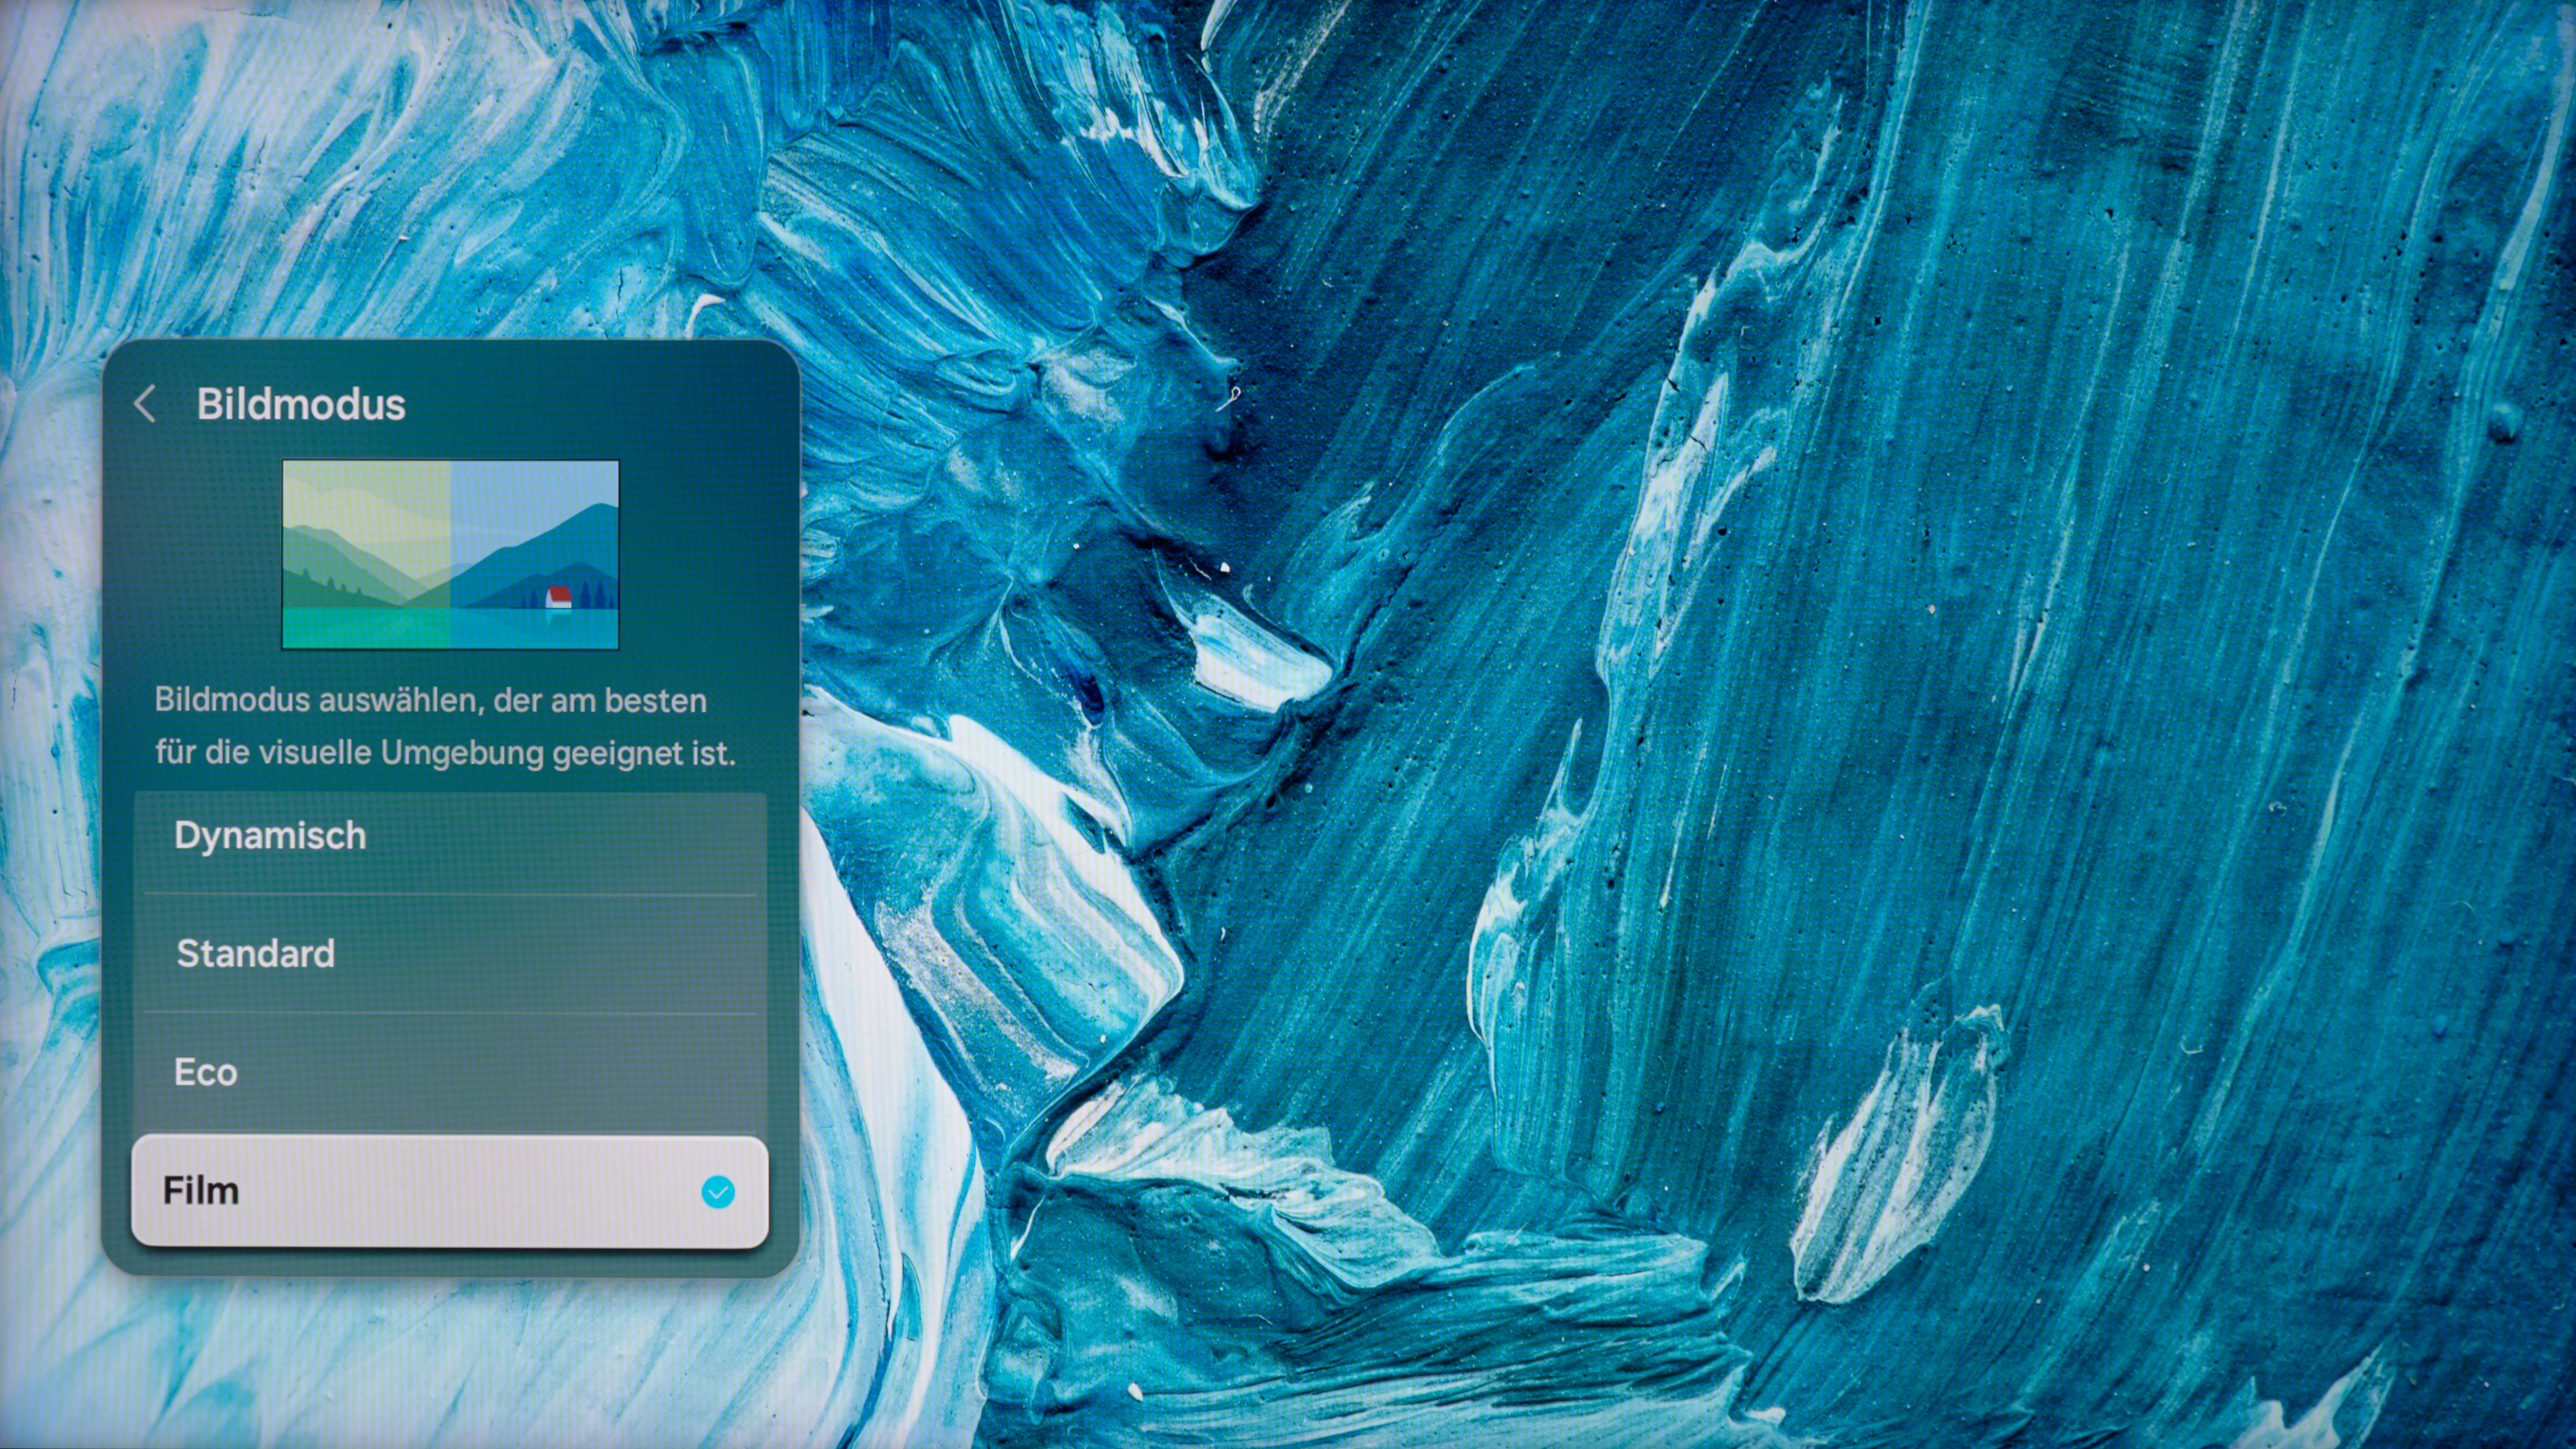The height and width of the screenshot is (1449, 2576).
Task: Click the blue-tinted right half of preview
Action: click(x=535, y=555)
